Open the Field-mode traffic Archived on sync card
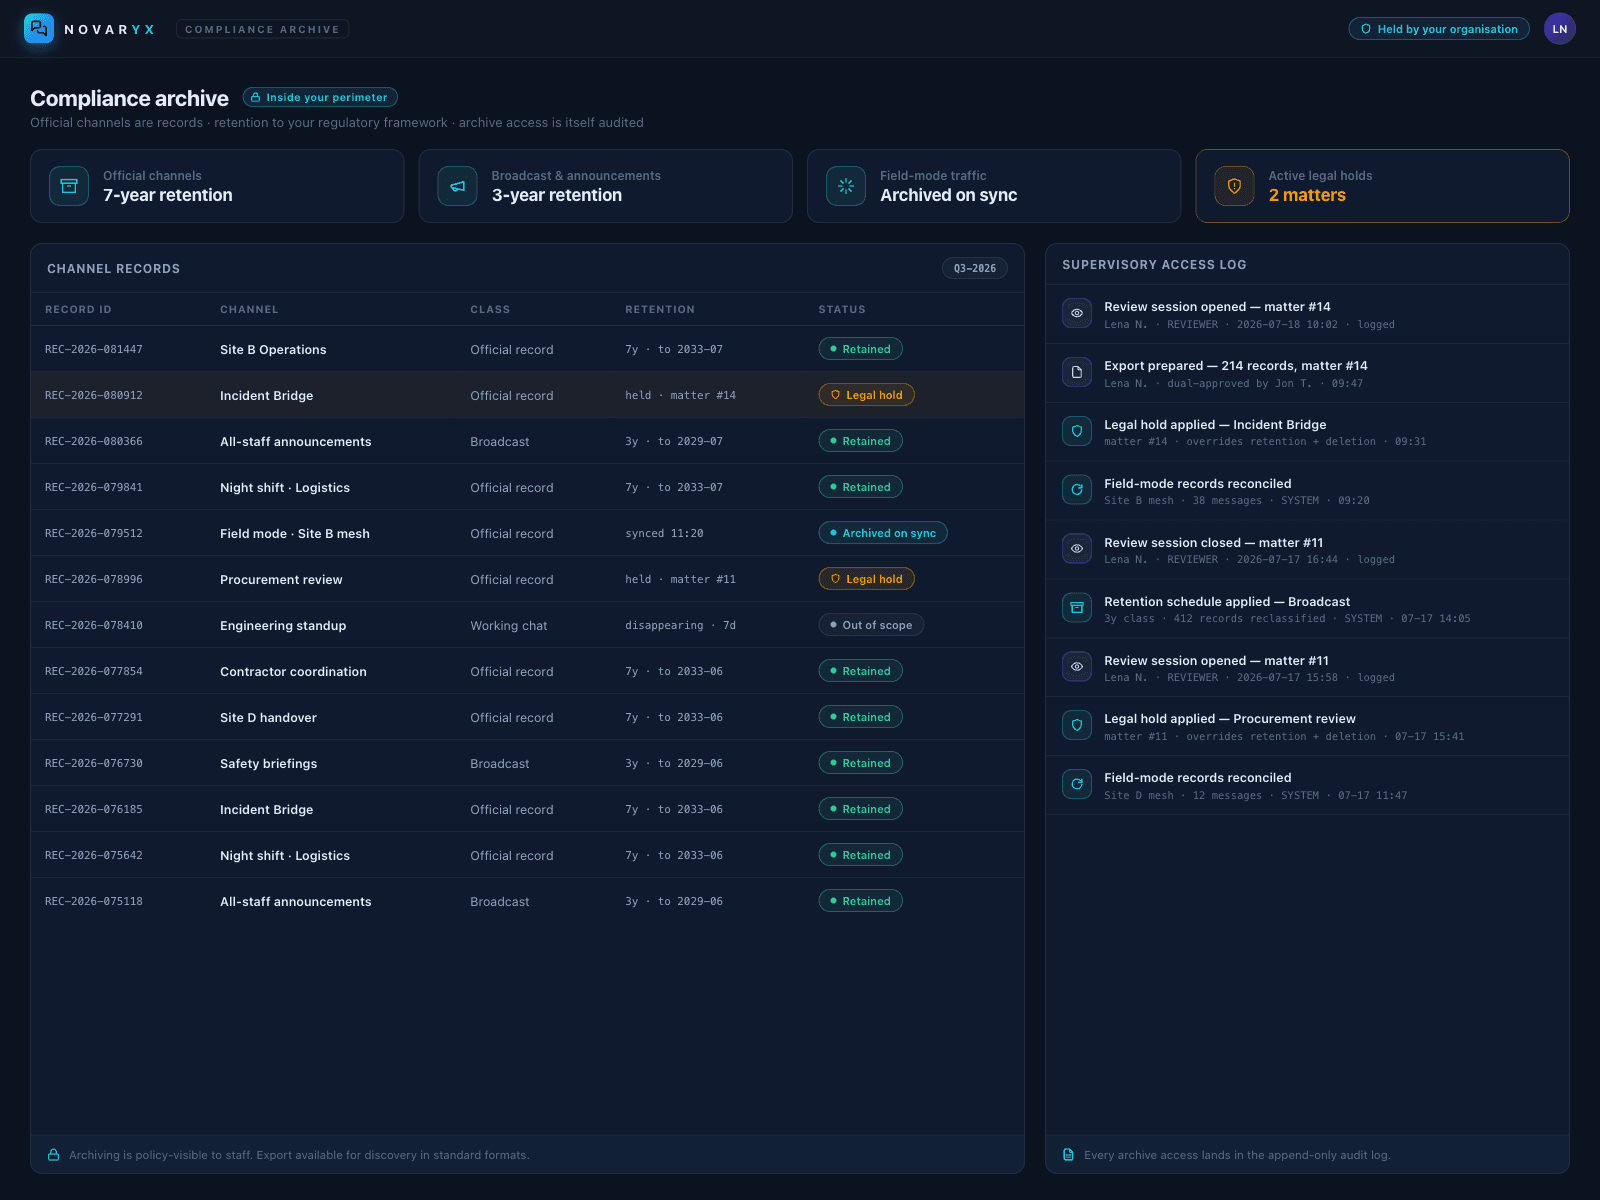The width and height of the screenshot is (1600, 1200). pos(994,186)
